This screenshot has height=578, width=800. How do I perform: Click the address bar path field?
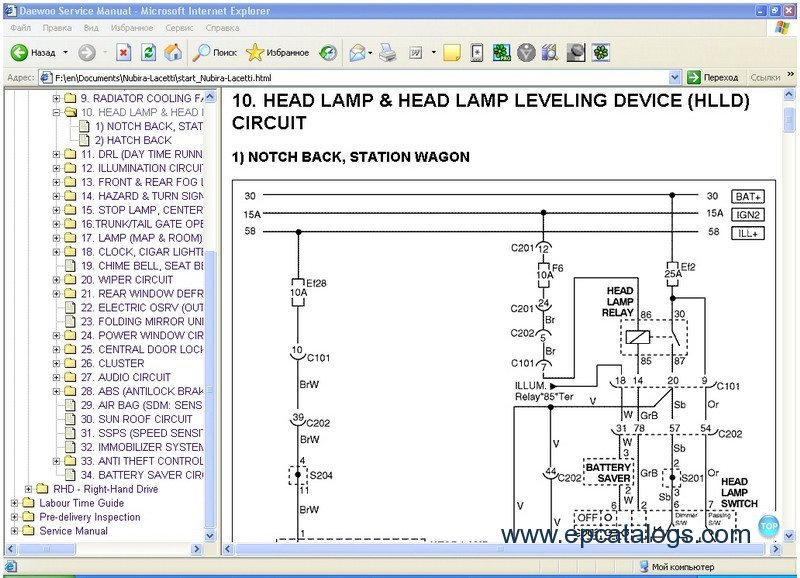click(x=360, y=78)
